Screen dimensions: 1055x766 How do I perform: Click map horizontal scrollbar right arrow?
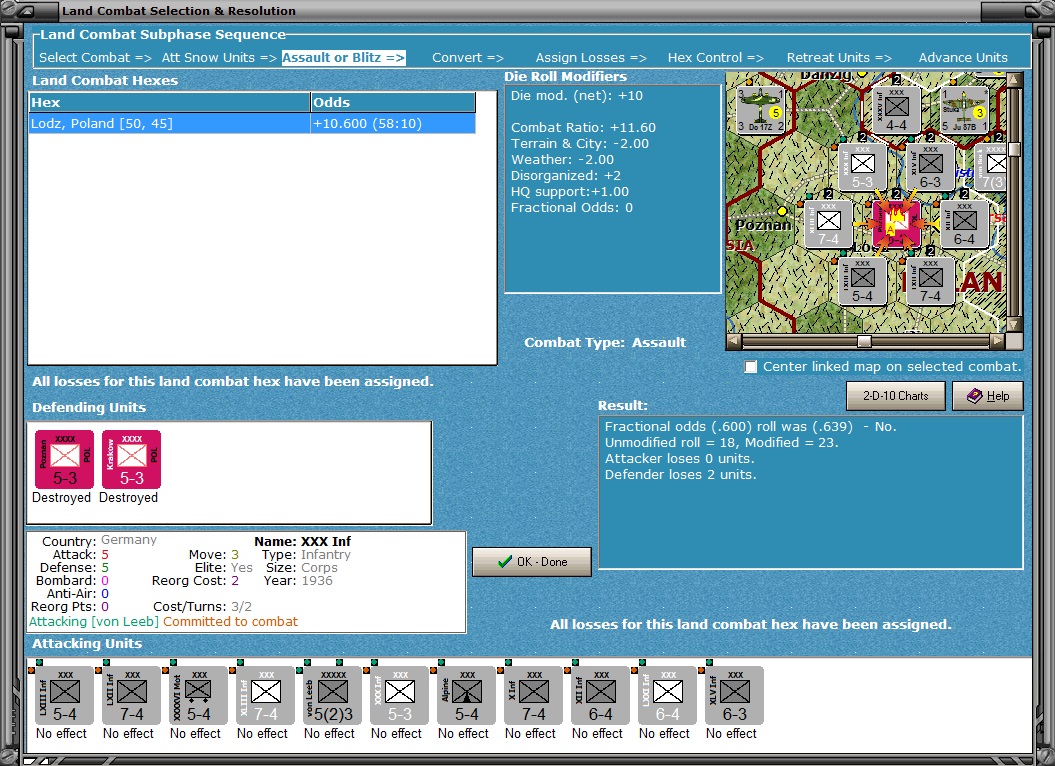tap(998, 341)
